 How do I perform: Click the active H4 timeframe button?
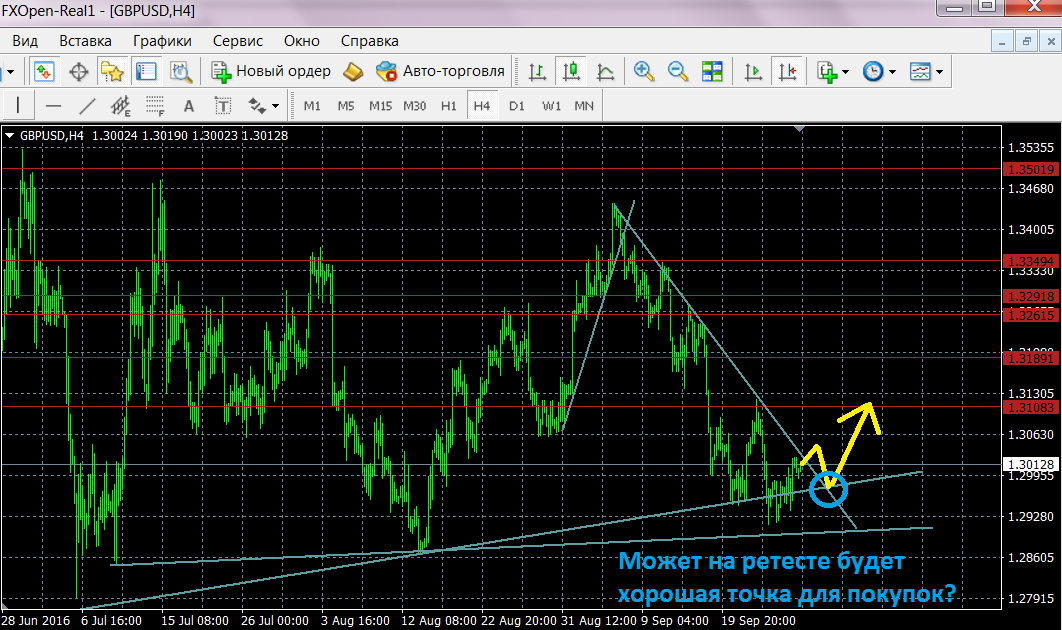[482, 106]
